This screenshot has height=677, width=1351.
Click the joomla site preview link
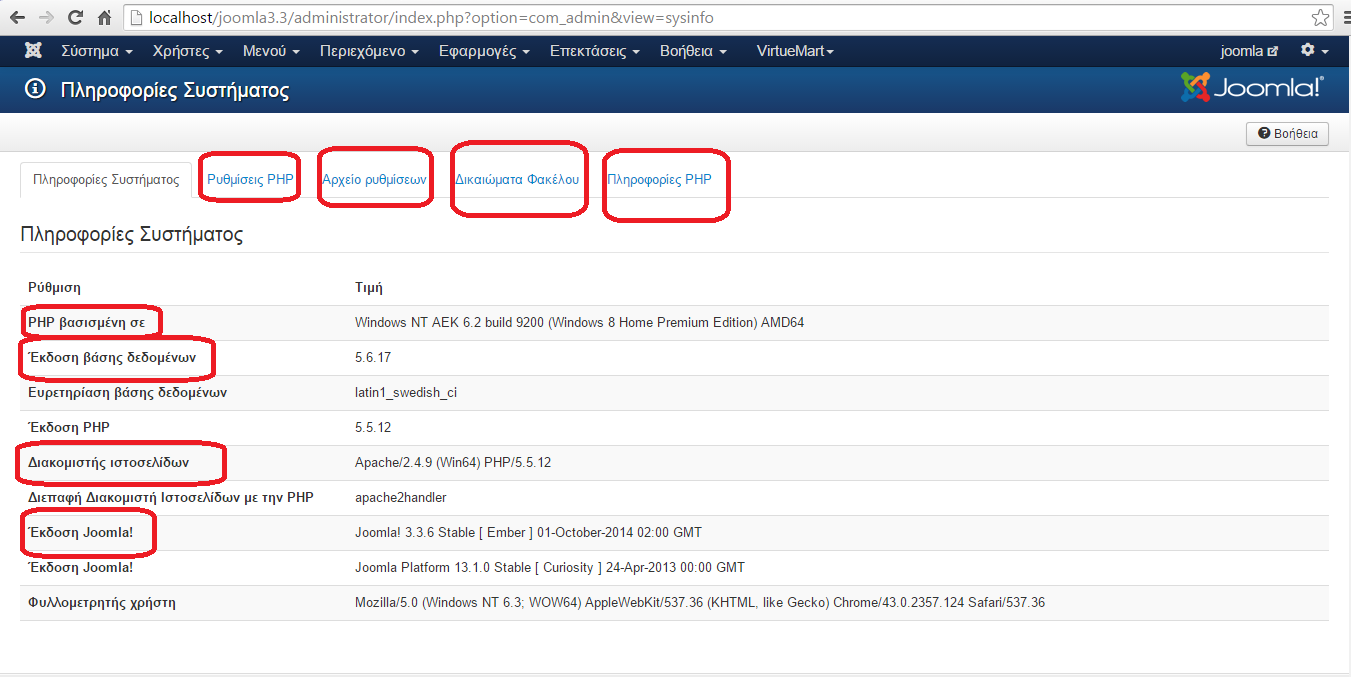(x=1249, y=51)
